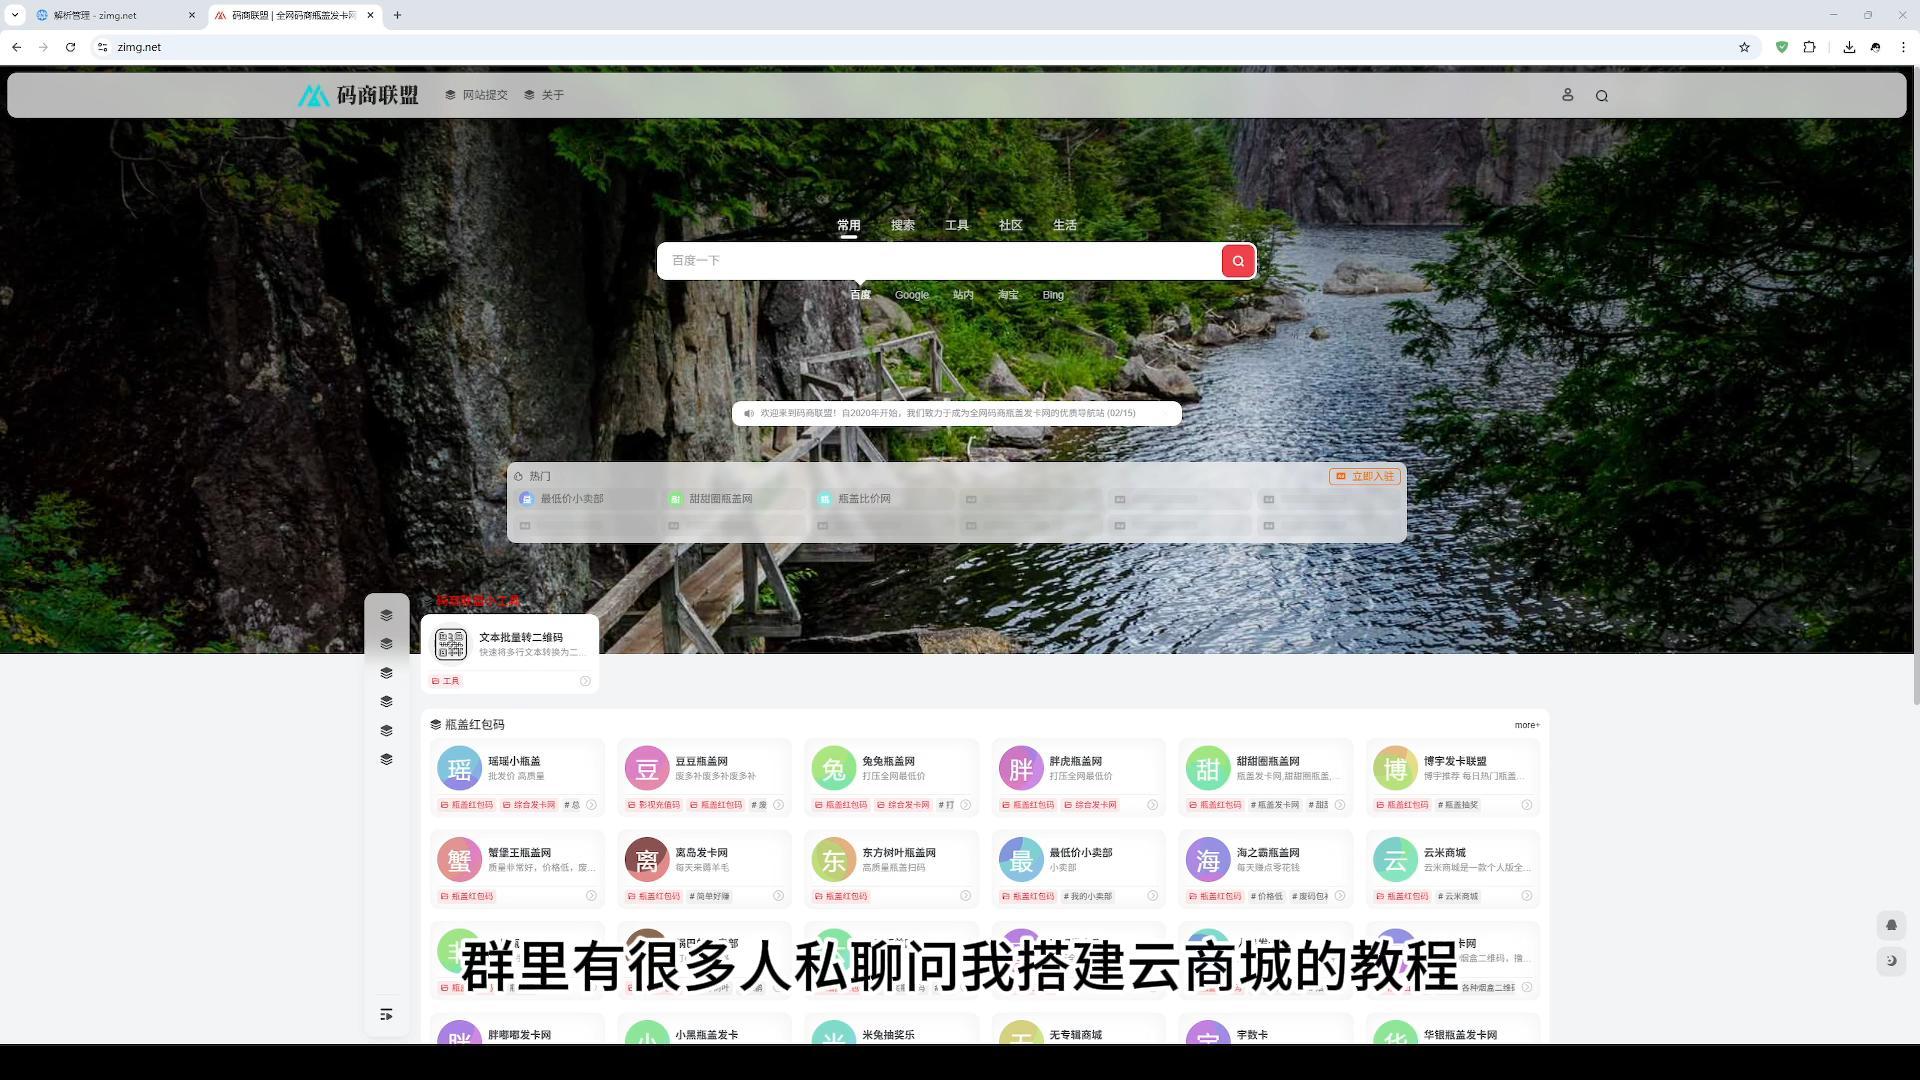Click the collapse icon at sidebar bottom

pos(386,1014)
